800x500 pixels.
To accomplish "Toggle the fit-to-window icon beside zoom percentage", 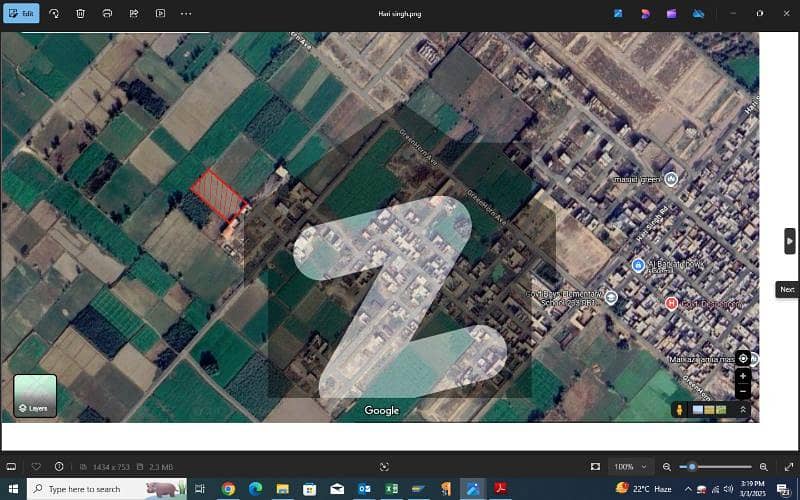I will (595, 466).
